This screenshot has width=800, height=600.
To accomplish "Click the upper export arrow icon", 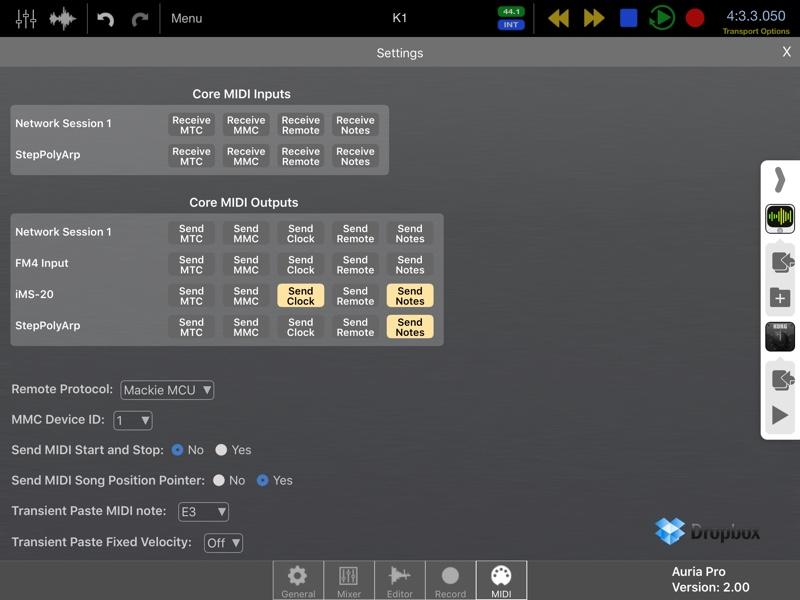I will click(781, 262).
